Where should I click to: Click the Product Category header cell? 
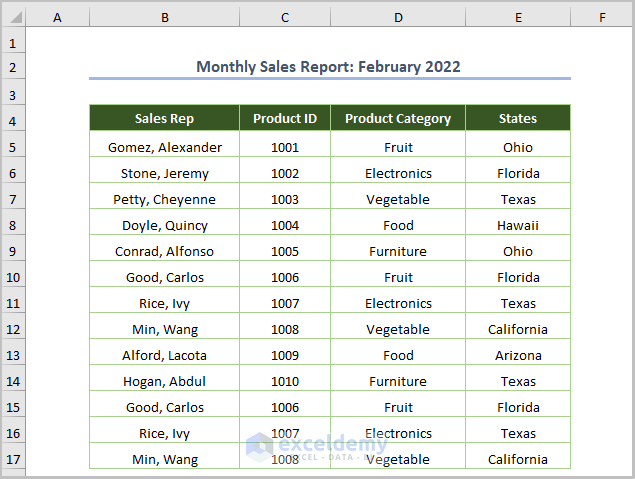pyautogui.click(x=398, y=119)
